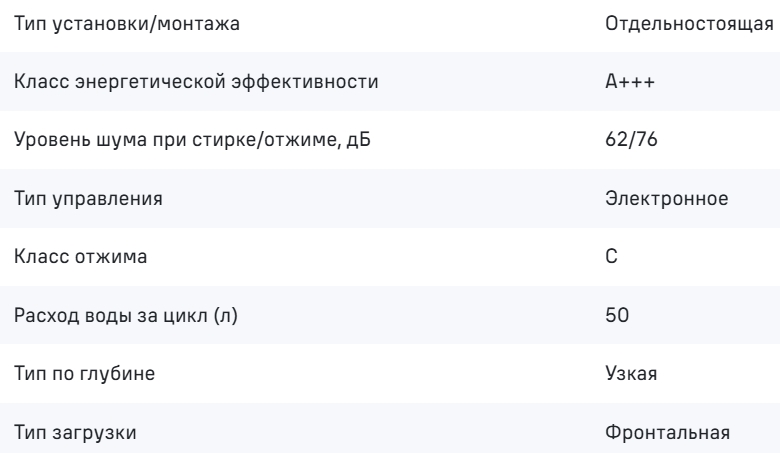Viewport: 780px width, 453px height.
Task: Select the 'Отдельностоящая' value
Action: click(x=692, y=24)
